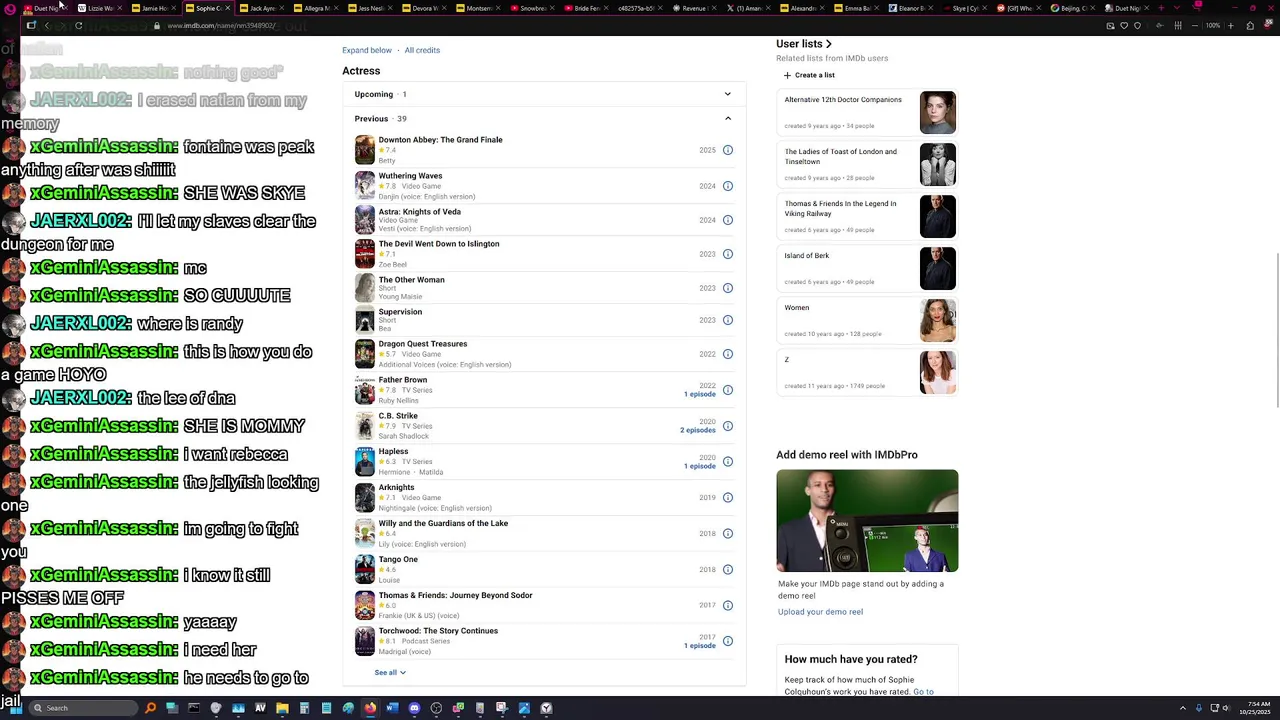Image resolution: width=1280 pixels, height=720 pixels.
Task: Open the terminal icon in the taskbar
Action: coord(194,708)
